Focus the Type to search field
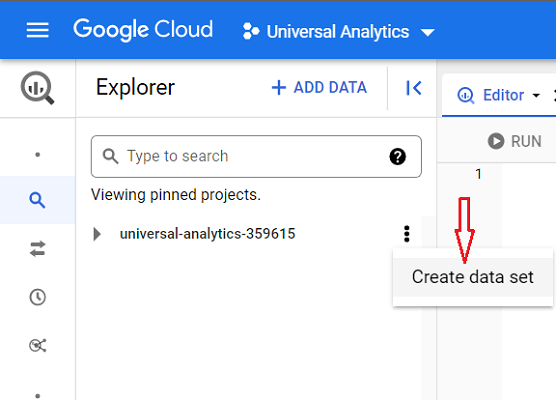Image resolution: width=556 pixels, height=400 pixels. [256, 156]
